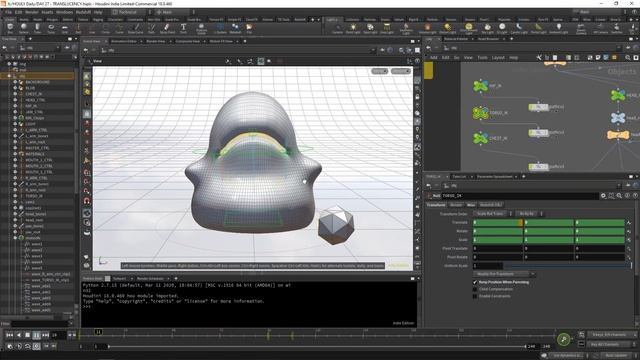The image size is (640, 360).
Task: Select the Sphere shelf tool
Action: pos(24,28)
